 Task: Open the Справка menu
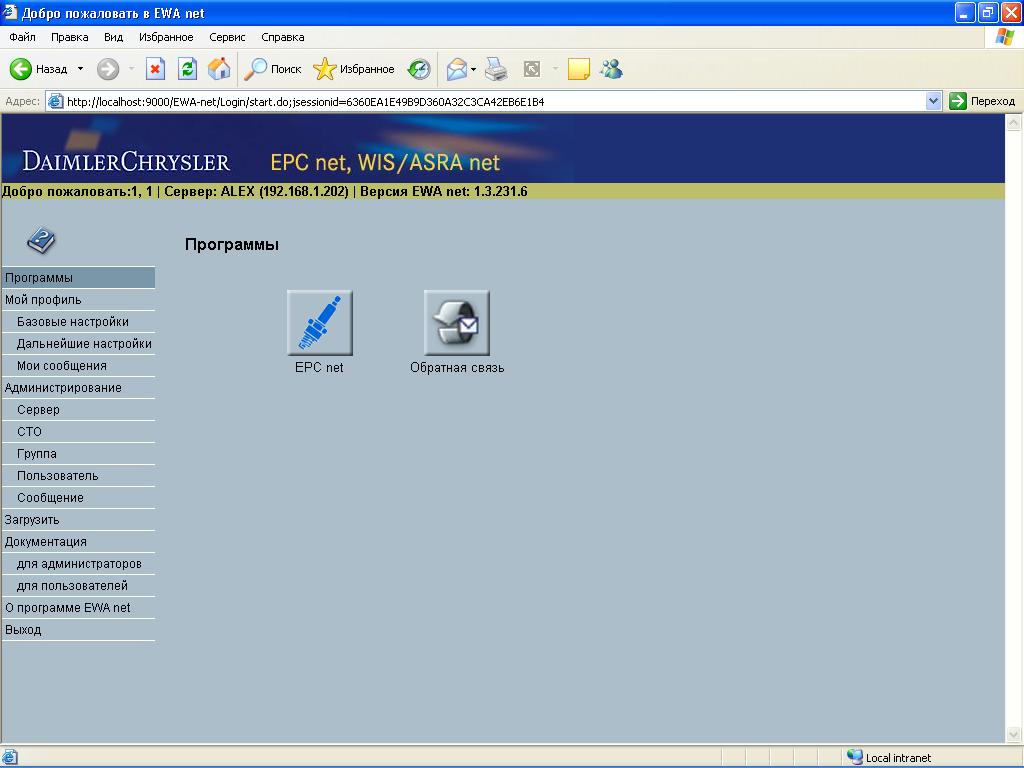click(283, 37)
